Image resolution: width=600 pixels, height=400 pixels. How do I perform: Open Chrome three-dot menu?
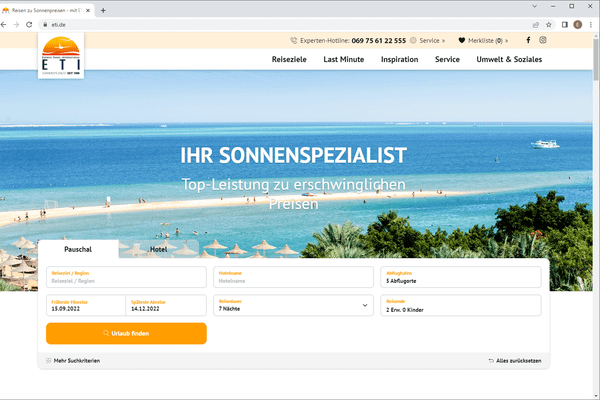coord(591,24)
